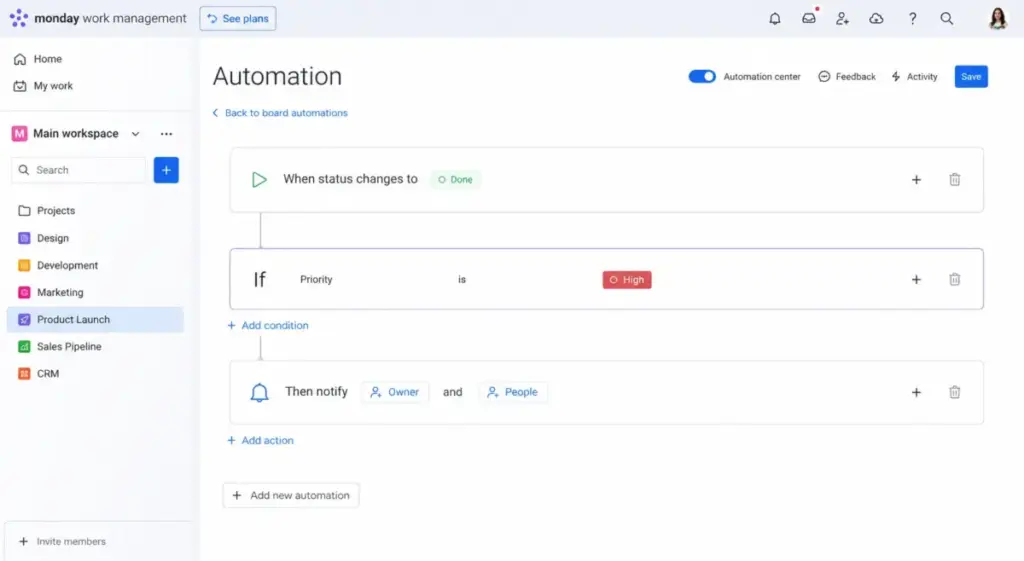The width and height of the screenshot is (1024, 561).
Task: Delete the 'When status changes to' trigger
Action: 955,180
